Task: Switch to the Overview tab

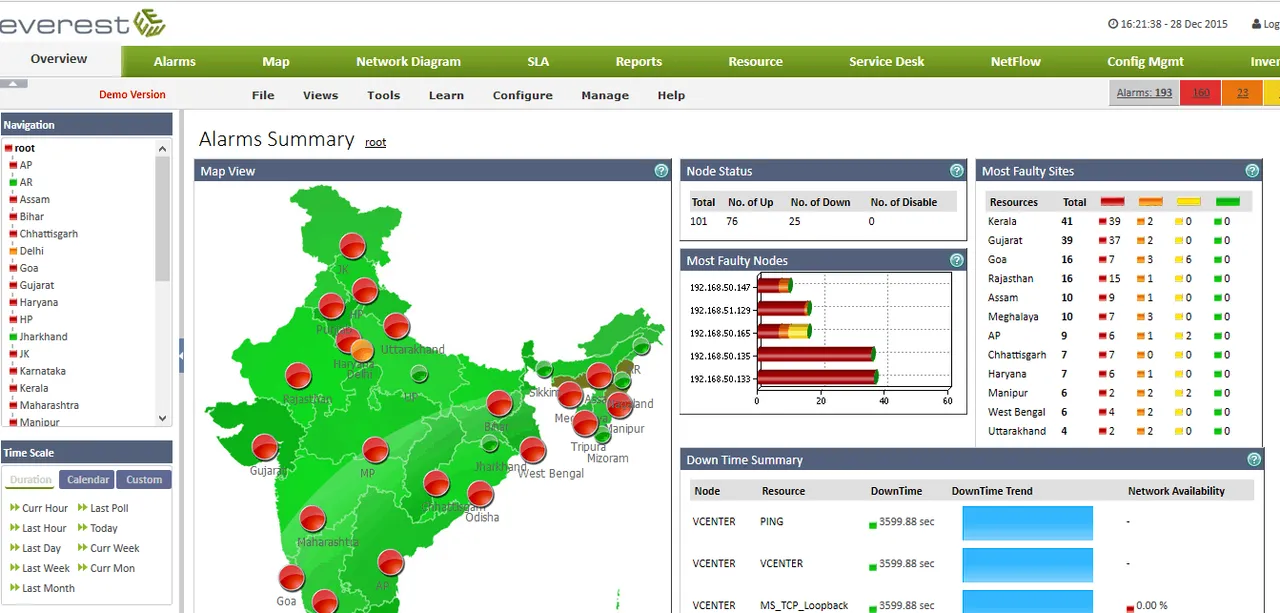Action: coord(59,59)
